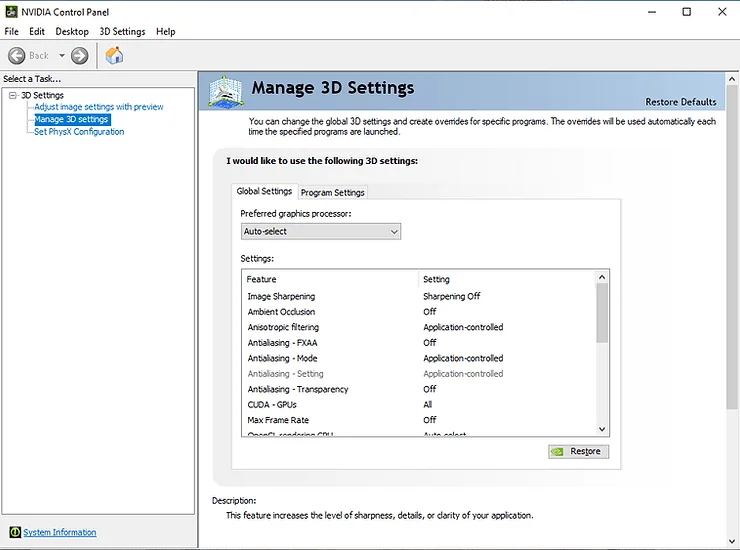This screenshot has height=550, width=740.
Task: Click the Manage 3D Settings header cube icon
Action: (x=226, y=91)
